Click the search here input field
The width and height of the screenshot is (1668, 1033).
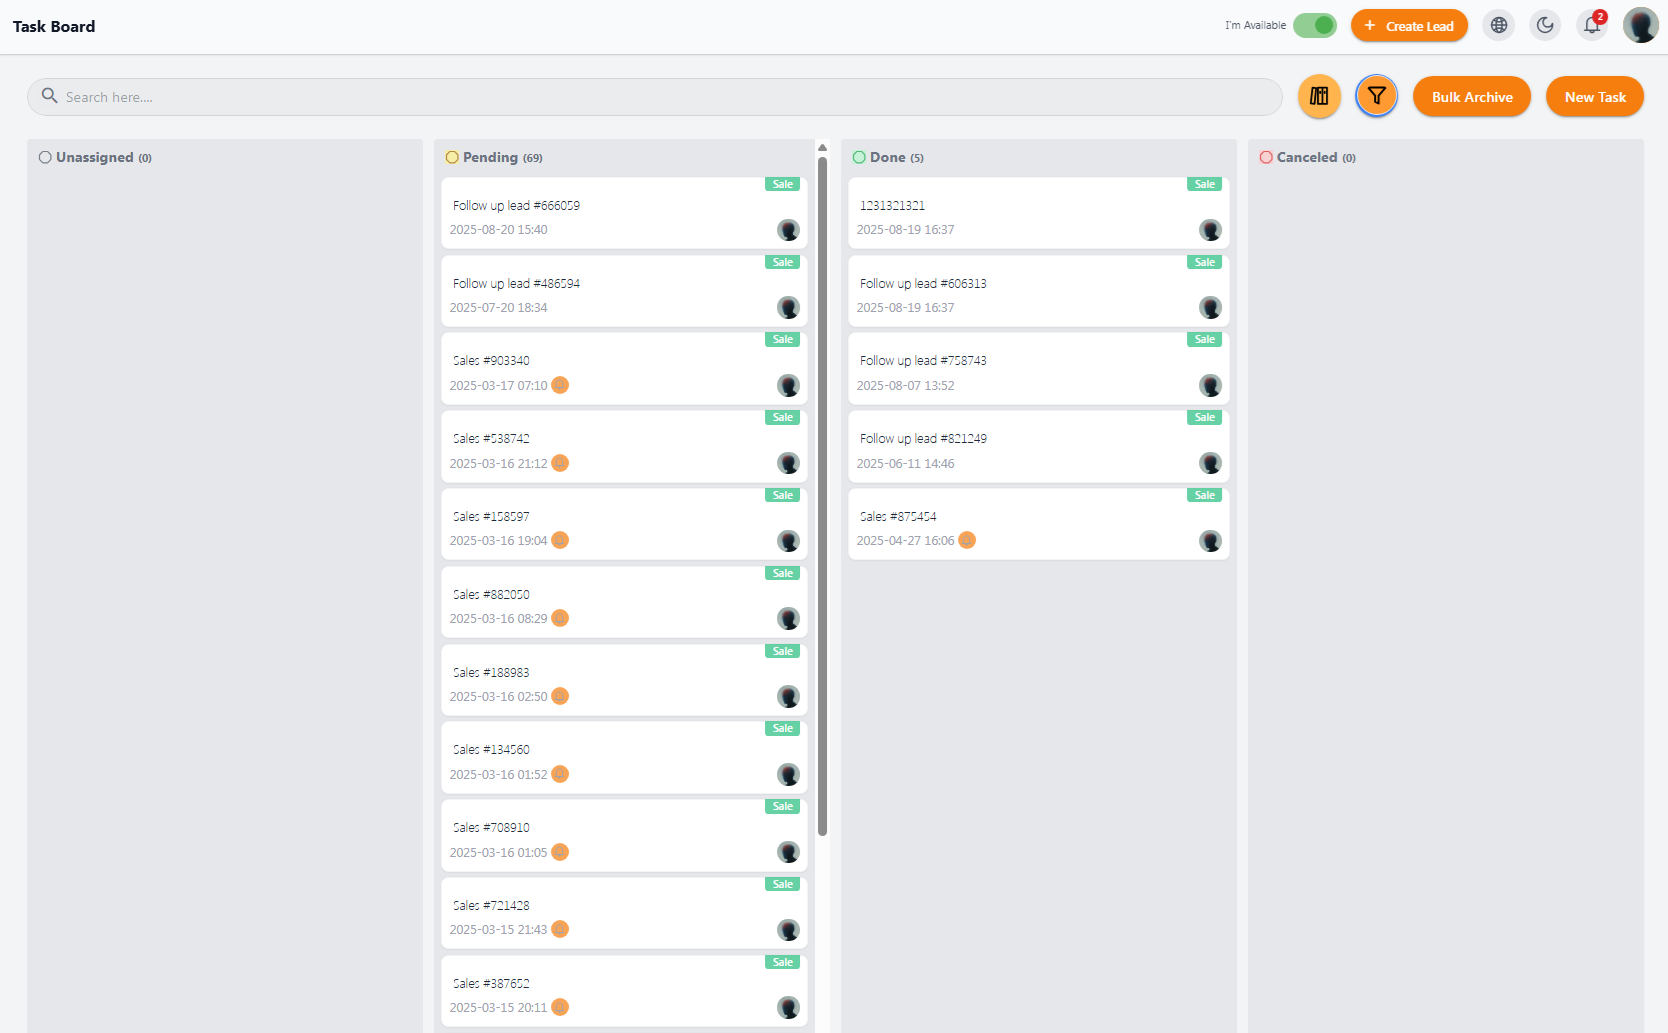(655, 97)
